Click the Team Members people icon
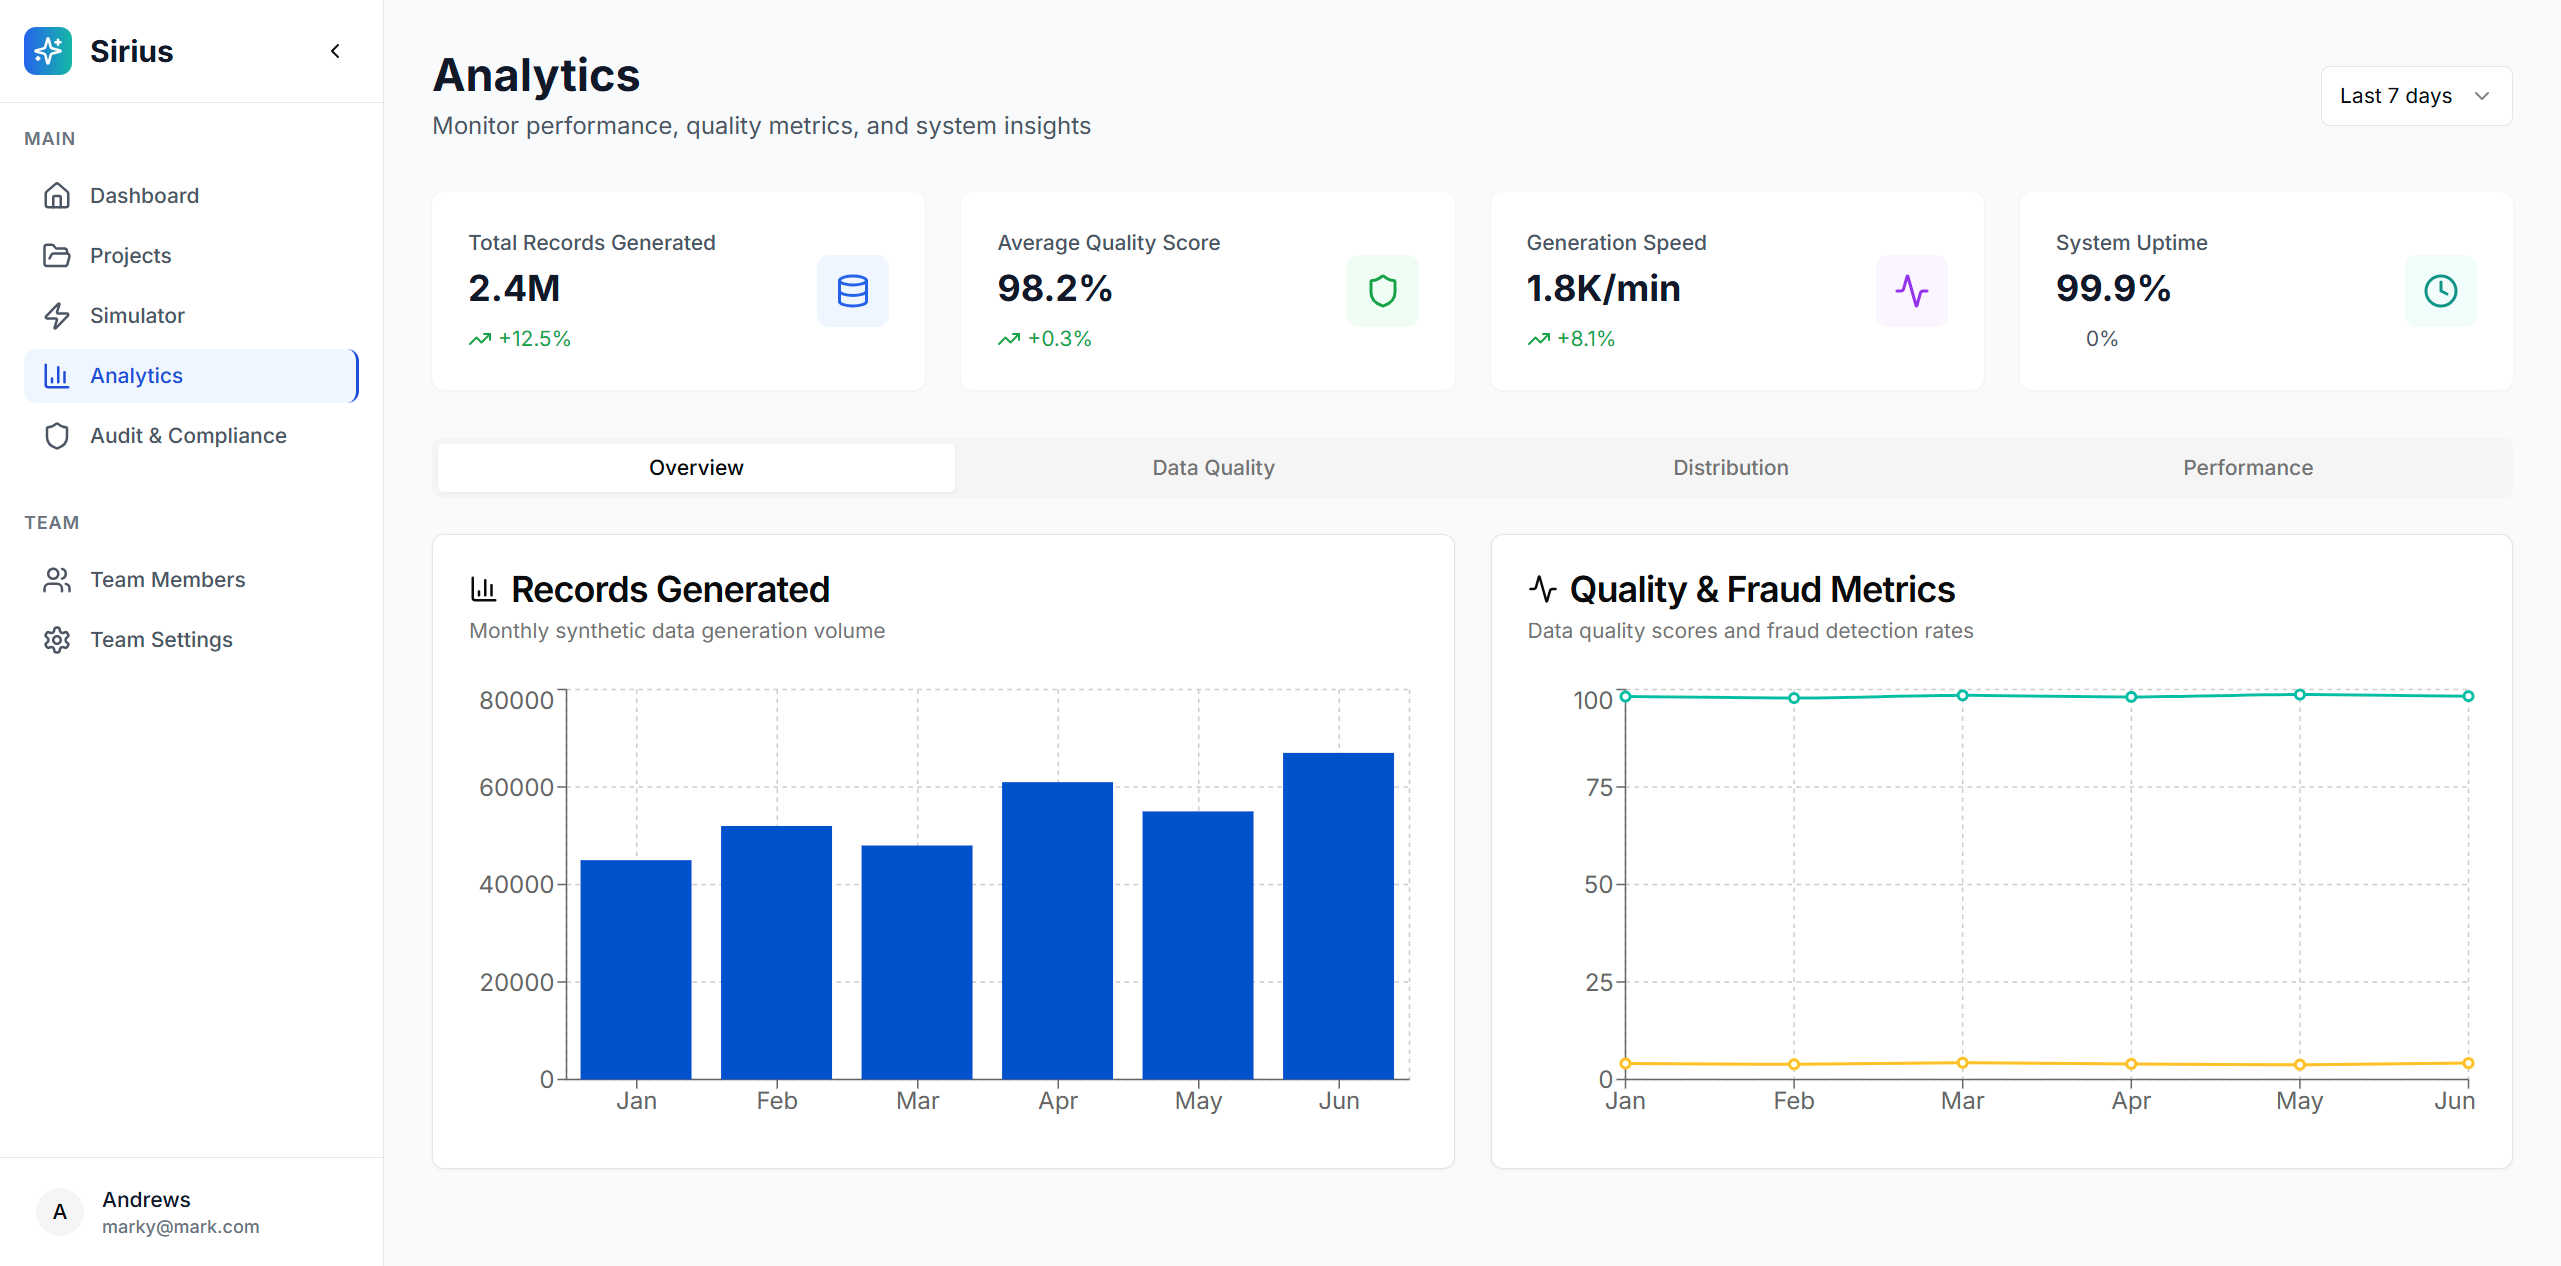Viewport: 2561px width, 1266px height. [57, 580]
